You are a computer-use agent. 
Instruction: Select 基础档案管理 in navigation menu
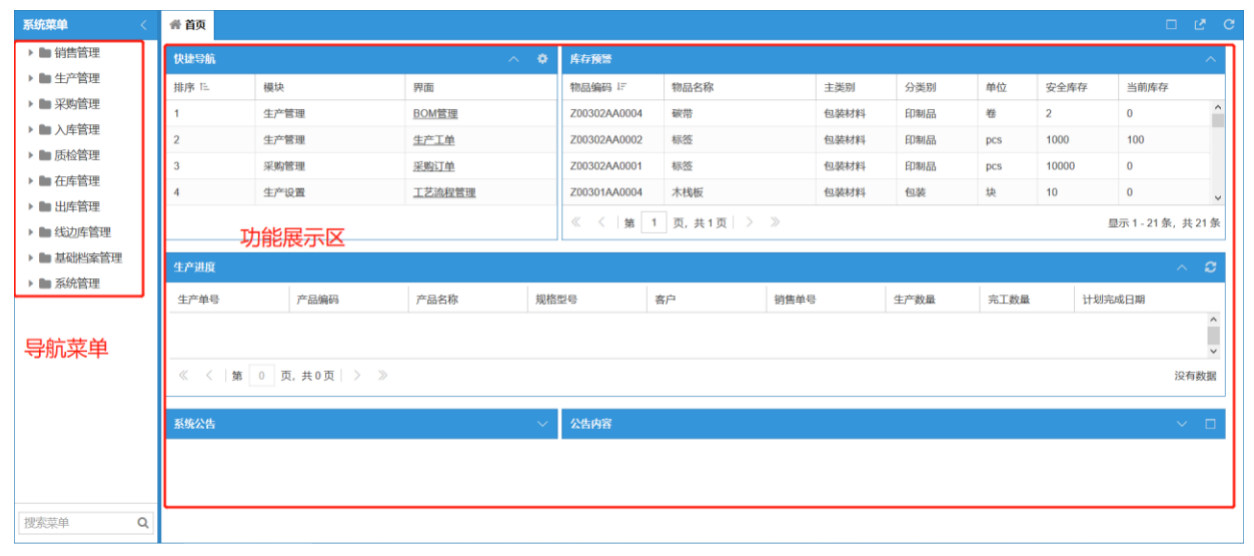[88, 258]
